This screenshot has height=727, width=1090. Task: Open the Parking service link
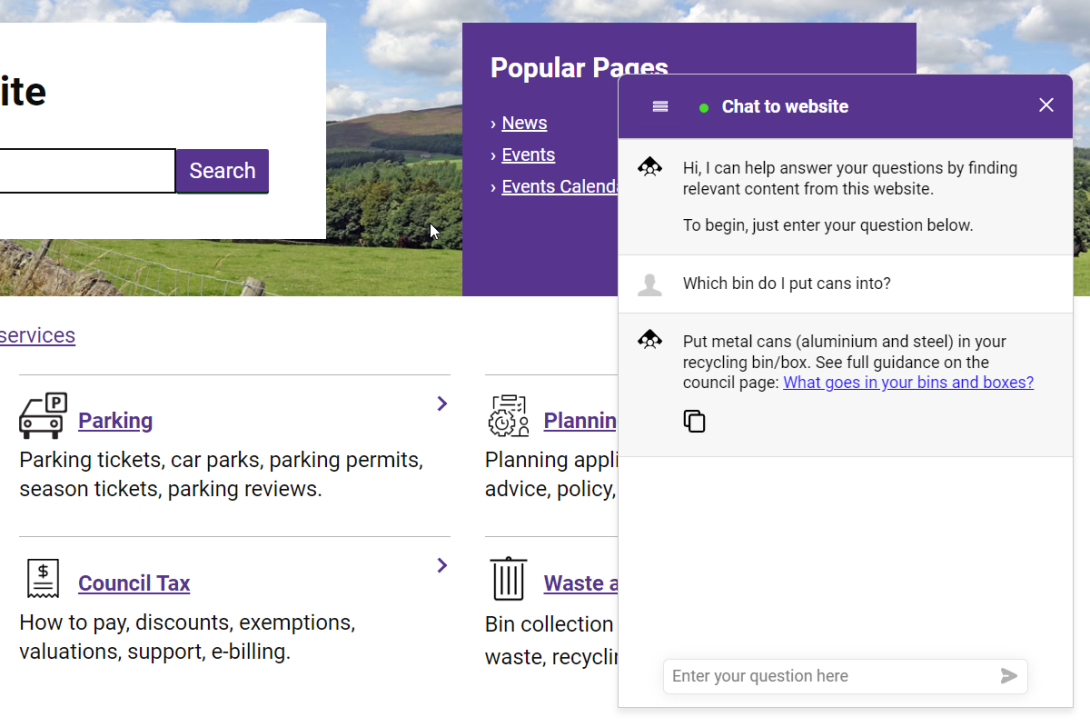coord(115,420)
